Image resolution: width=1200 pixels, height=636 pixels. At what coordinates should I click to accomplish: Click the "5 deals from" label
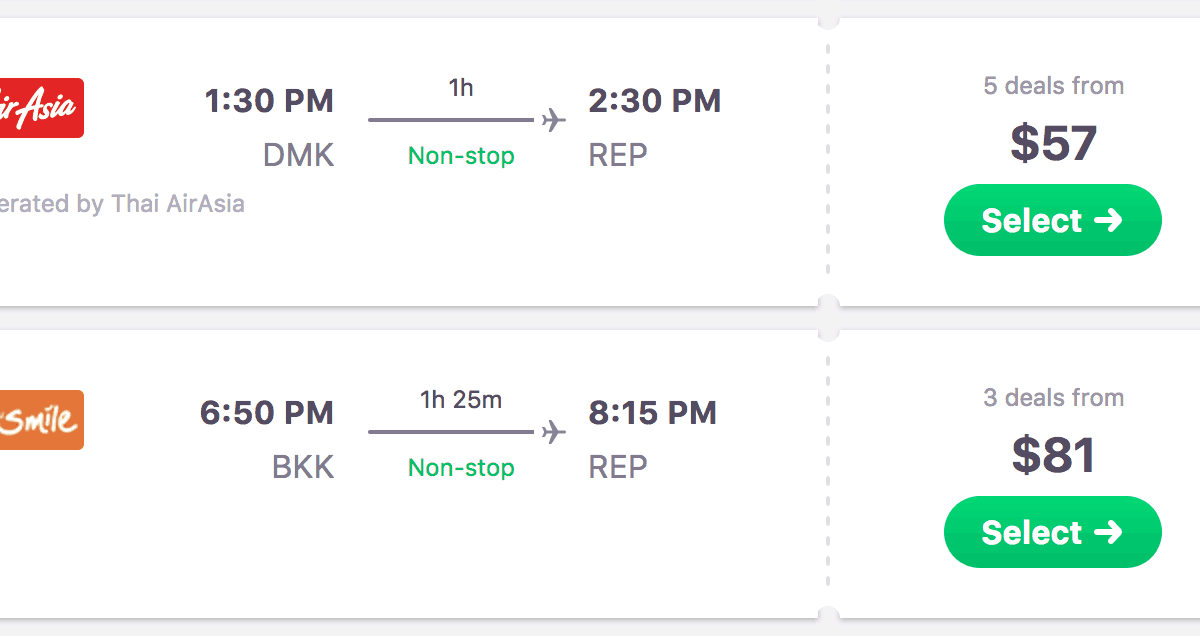pyautogui.click(x=1053, y=86)
